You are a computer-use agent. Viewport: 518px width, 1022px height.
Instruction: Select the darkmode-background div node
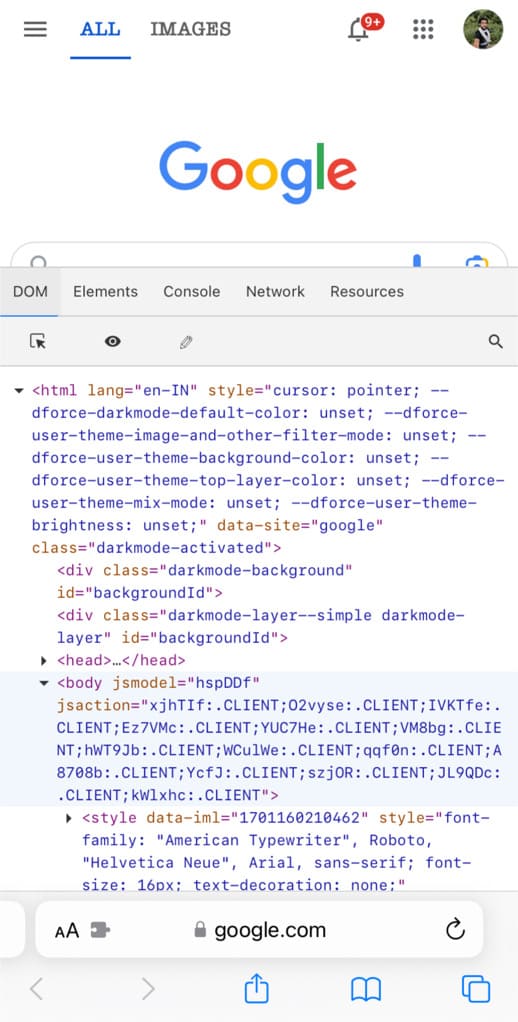point(205,581)
